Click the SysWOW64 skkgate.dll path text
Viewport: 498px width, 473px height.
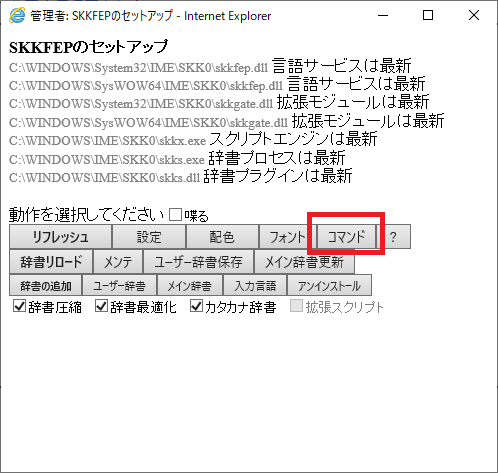[x=148, y=123]
